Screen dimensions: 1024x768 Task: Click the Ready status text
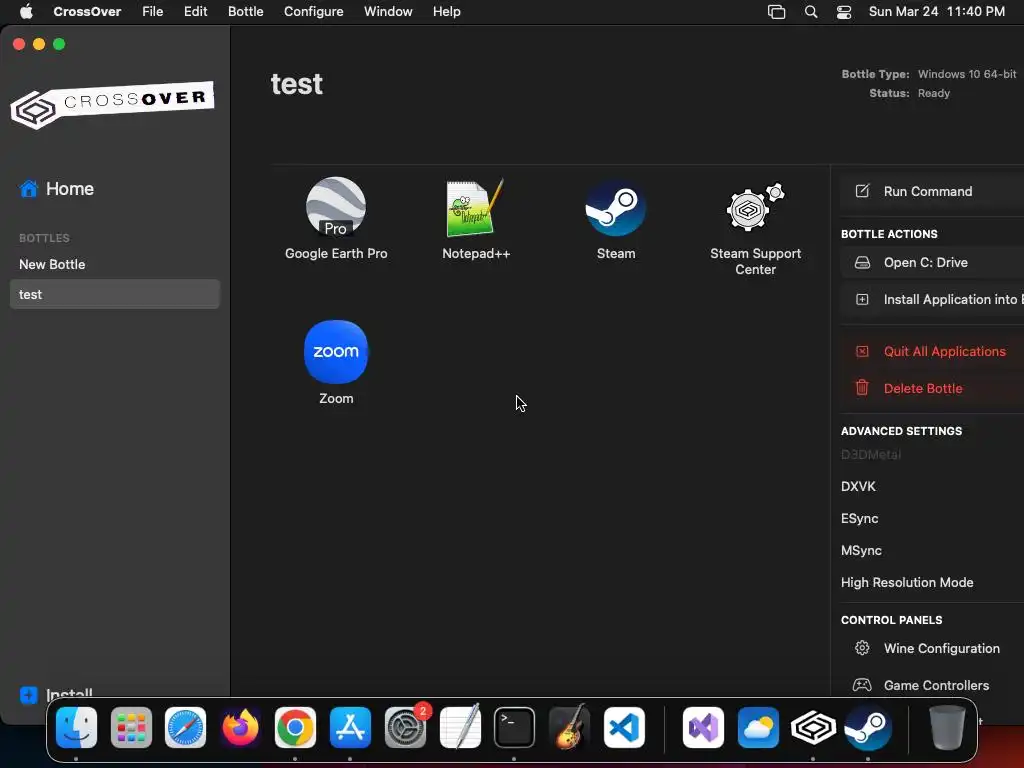(934, 93)
